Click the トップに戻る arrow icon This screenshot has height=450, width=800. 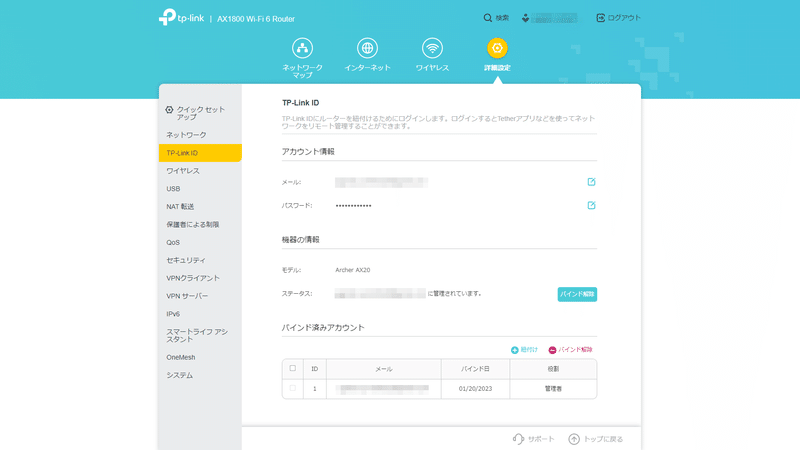[x=574, y=439]
